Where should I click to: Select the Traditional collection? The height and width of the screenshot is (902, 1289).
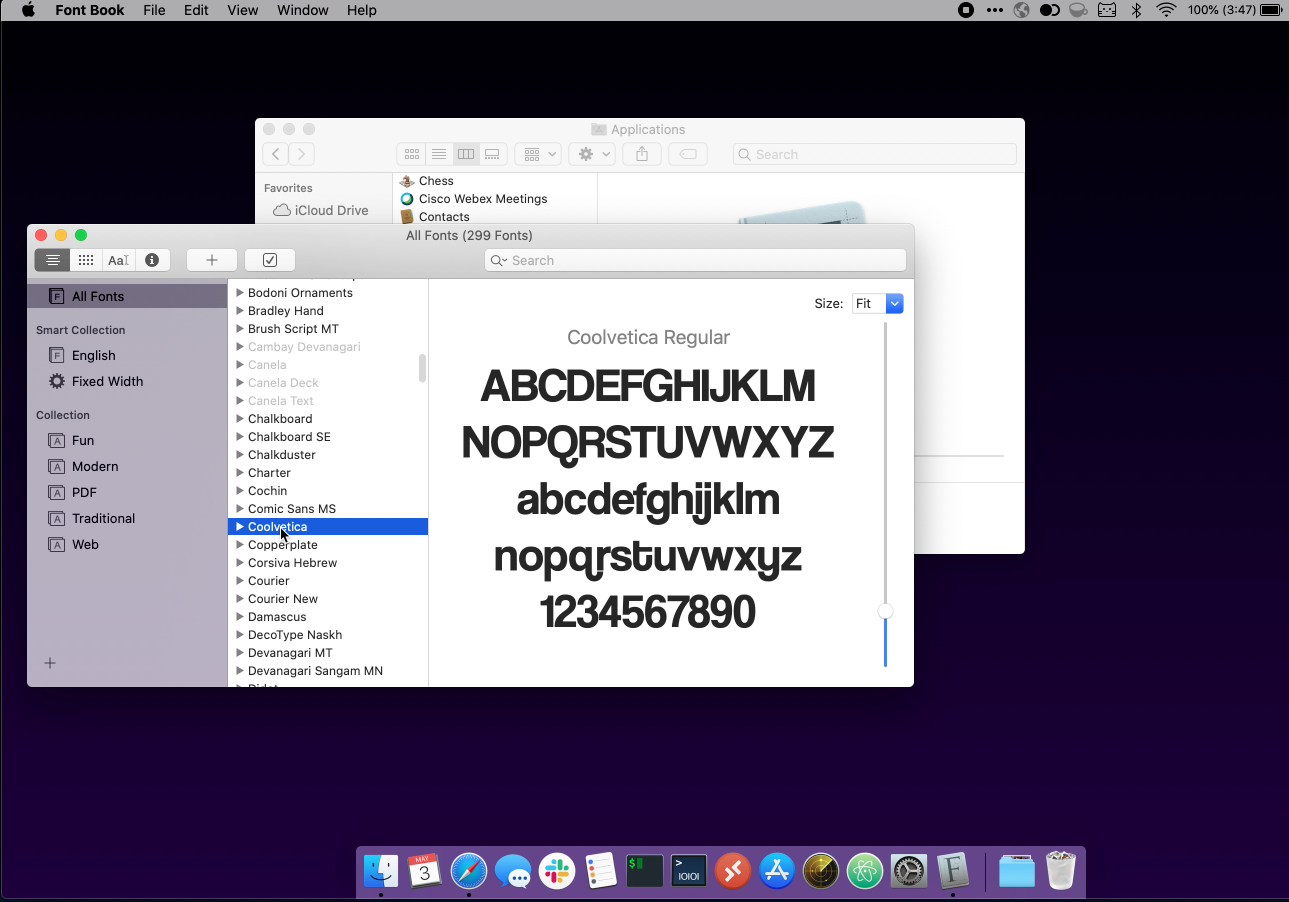pyautogui.click(x=128, y=518)
